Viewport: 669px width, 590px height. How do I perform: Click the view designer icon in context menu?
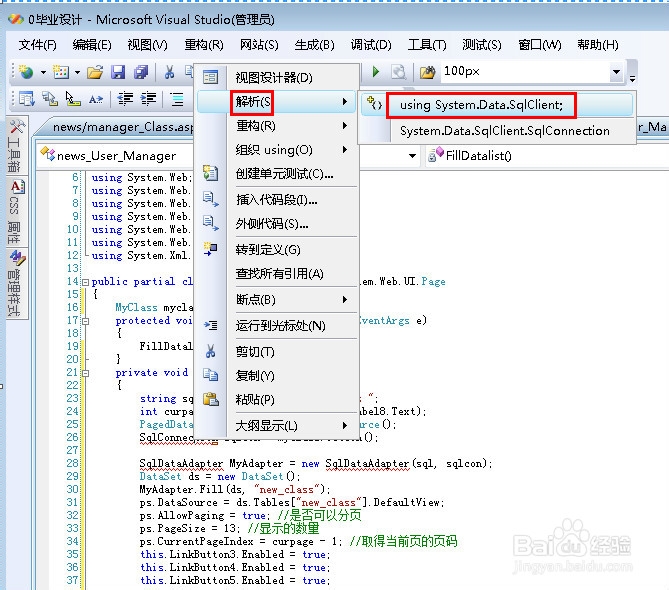210,77
